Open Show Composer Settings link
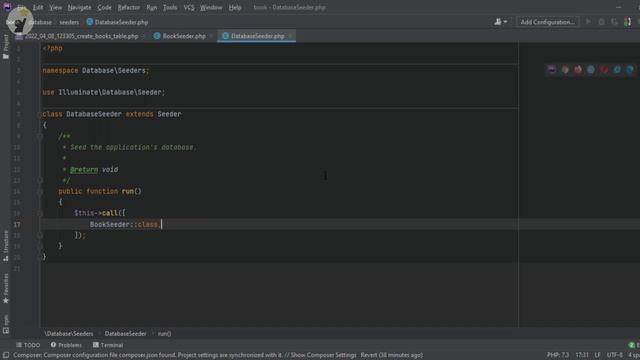The width and height of the screenshot is (640, 360). click(x=323, y=355)
